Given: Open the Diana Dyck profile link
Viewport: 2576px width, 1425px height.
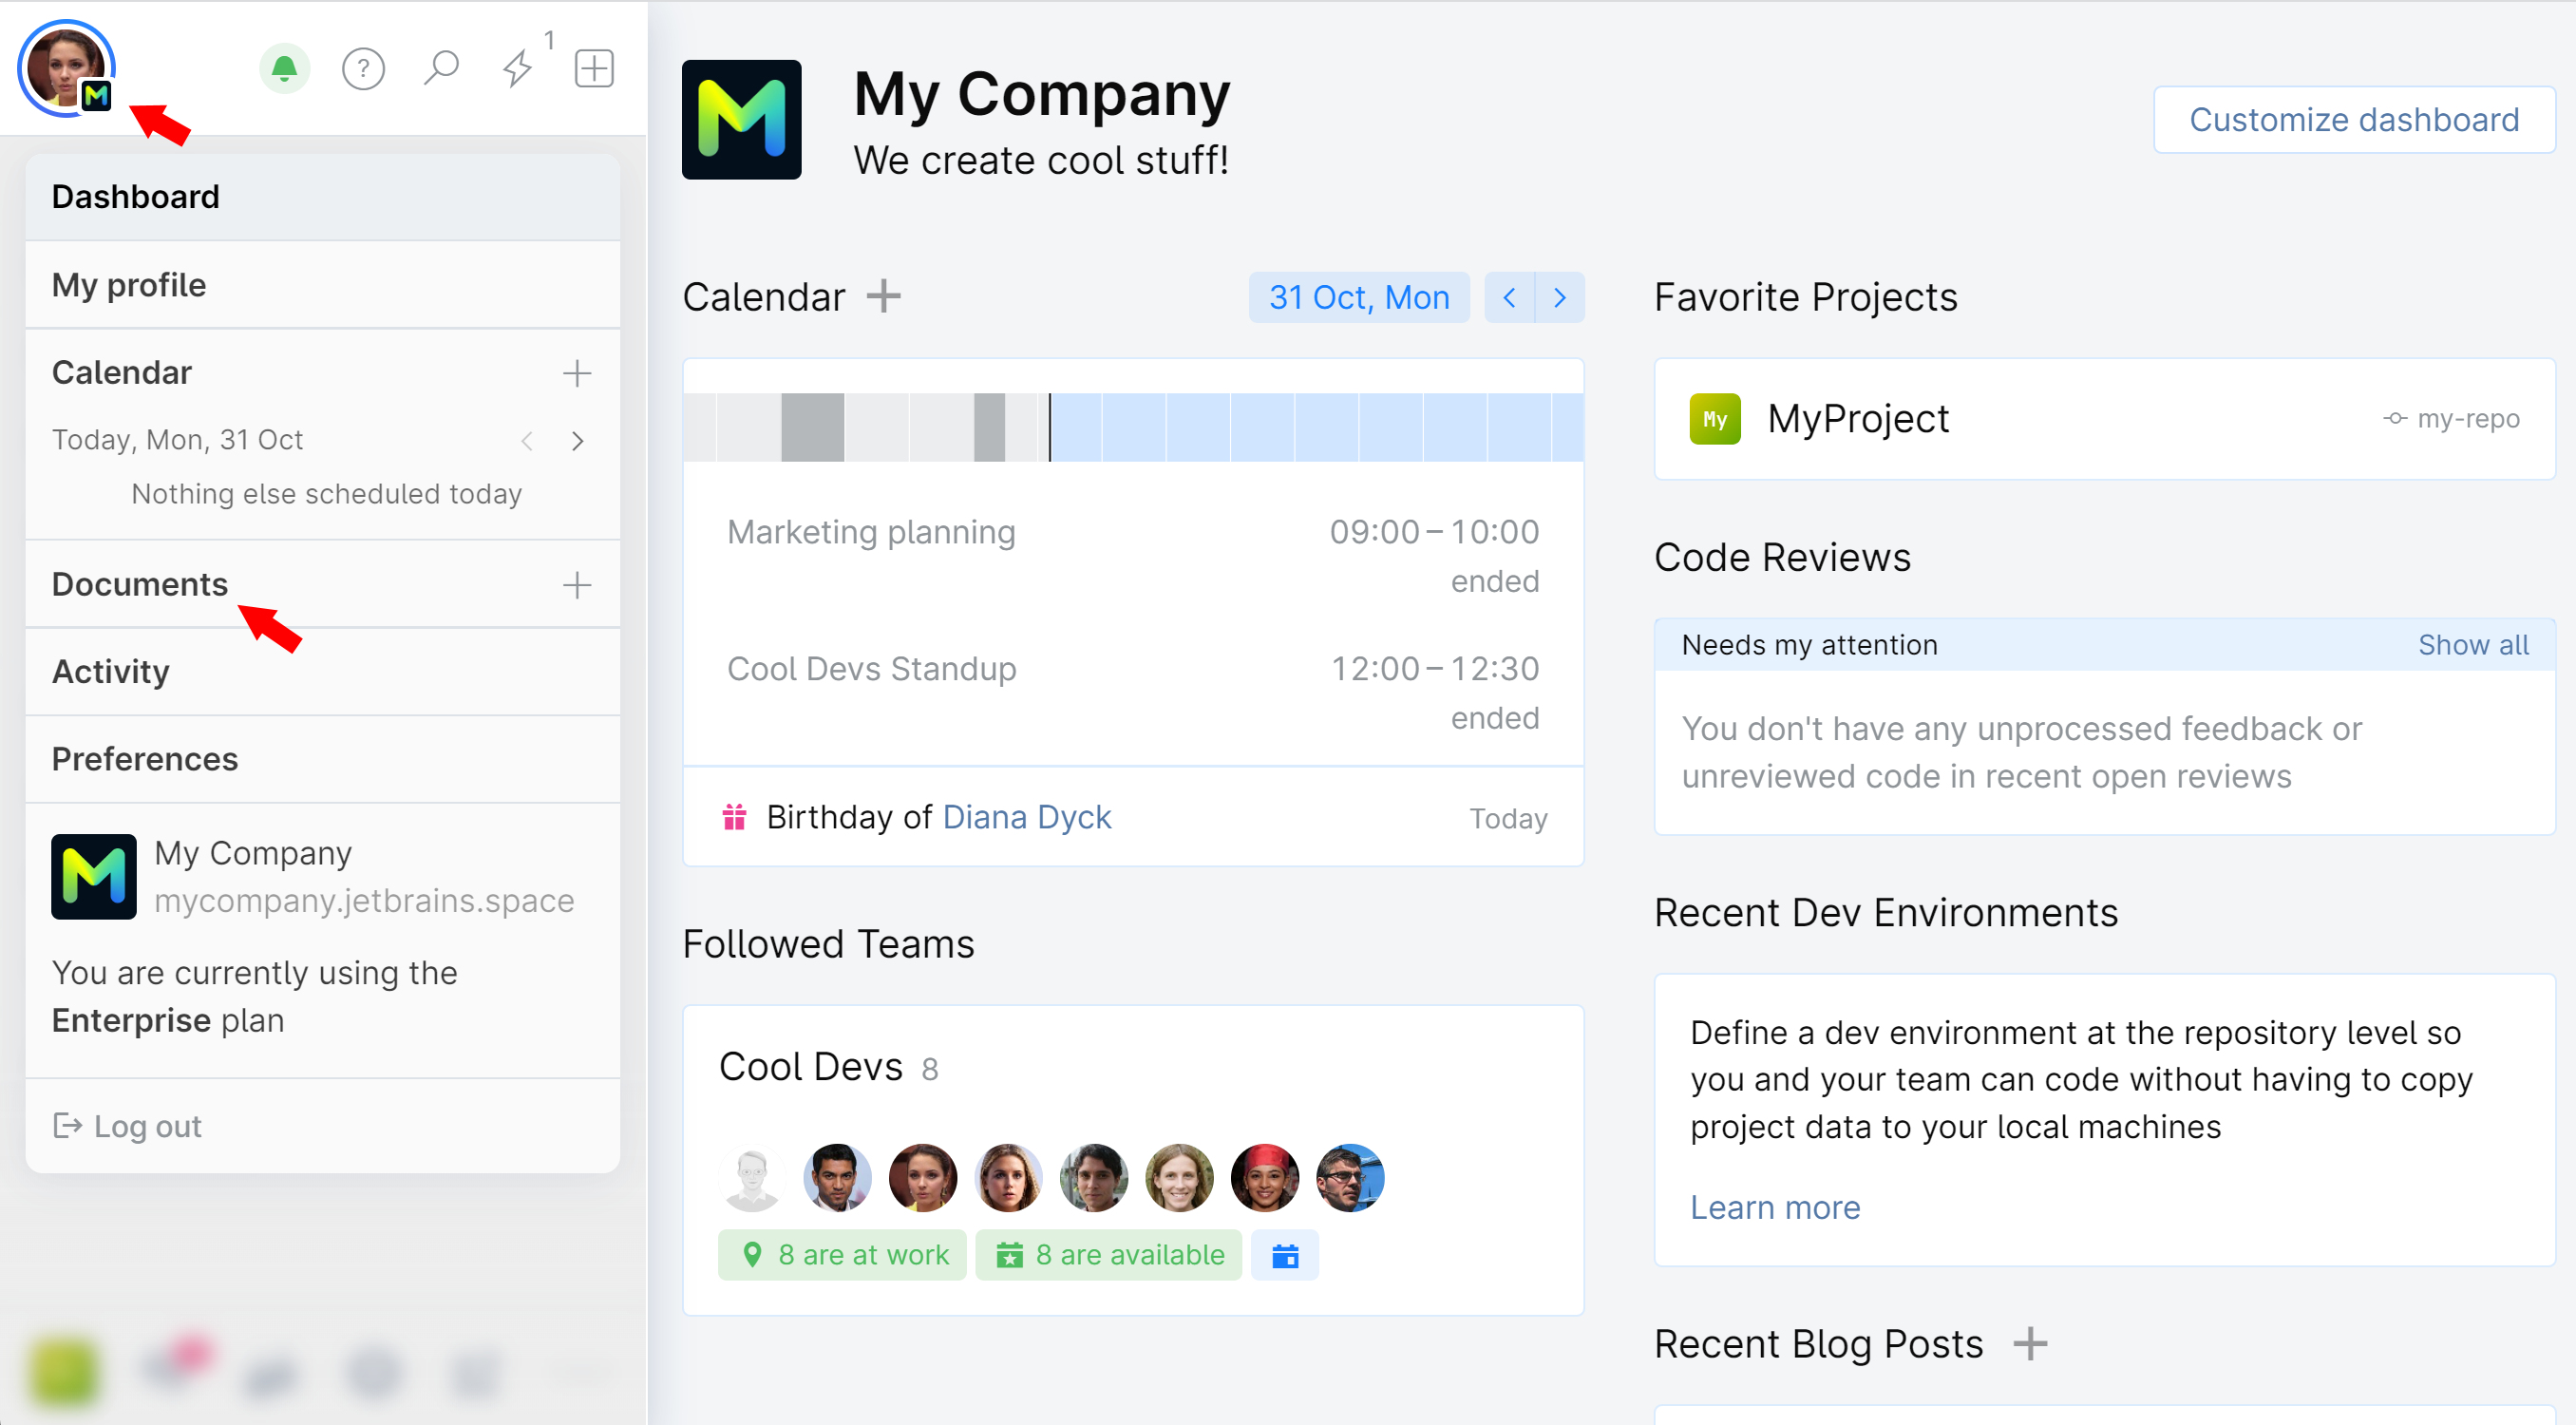Looking at the screenshot, I should pyautogui.click(x=1026, y=817).
